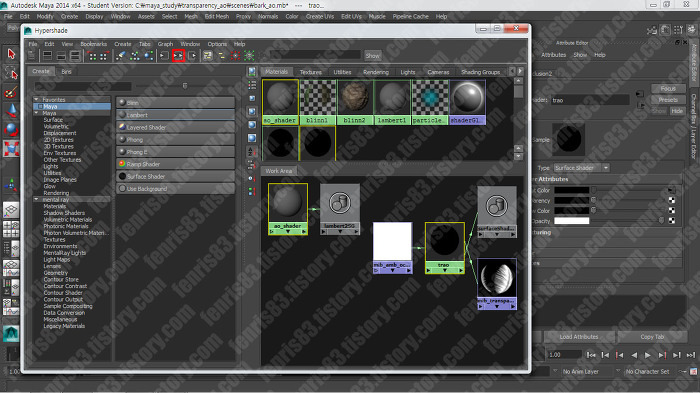This screenshot has width=700, height=393.
Task: Set swatches to extra large size
Action: point(252,138)
